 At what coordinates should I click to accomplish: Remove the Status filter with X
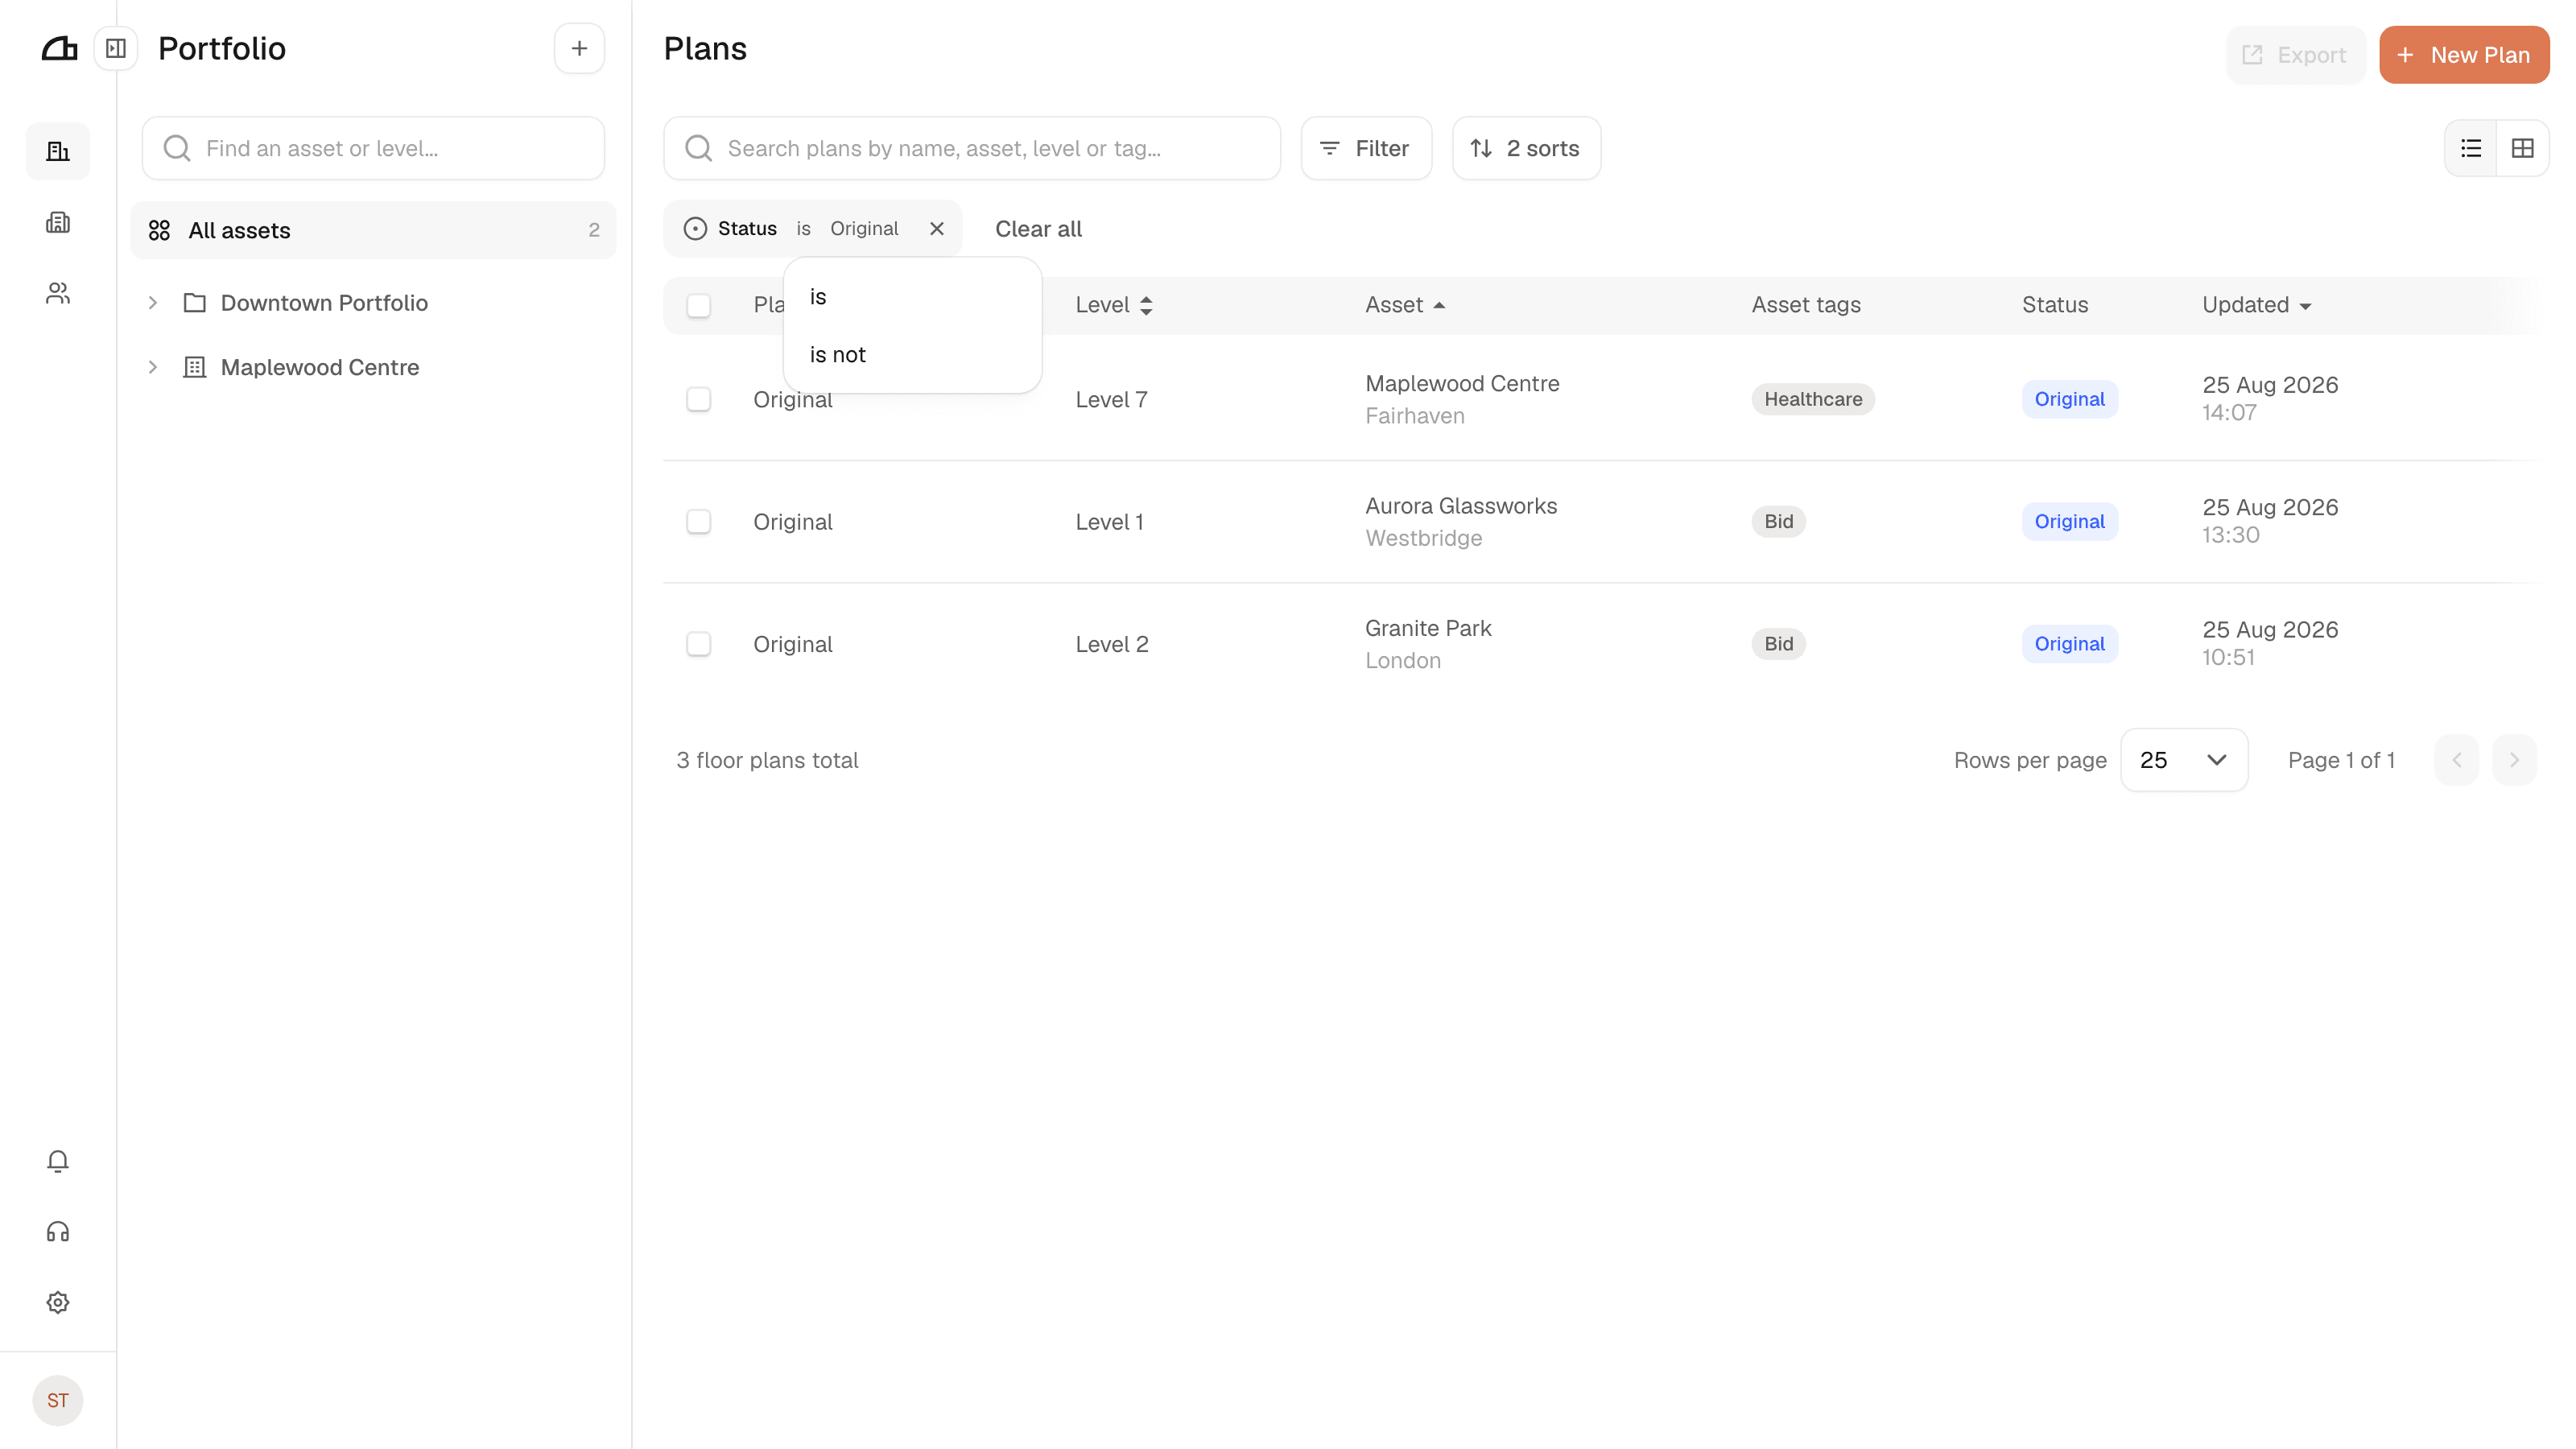coord(937,229)
